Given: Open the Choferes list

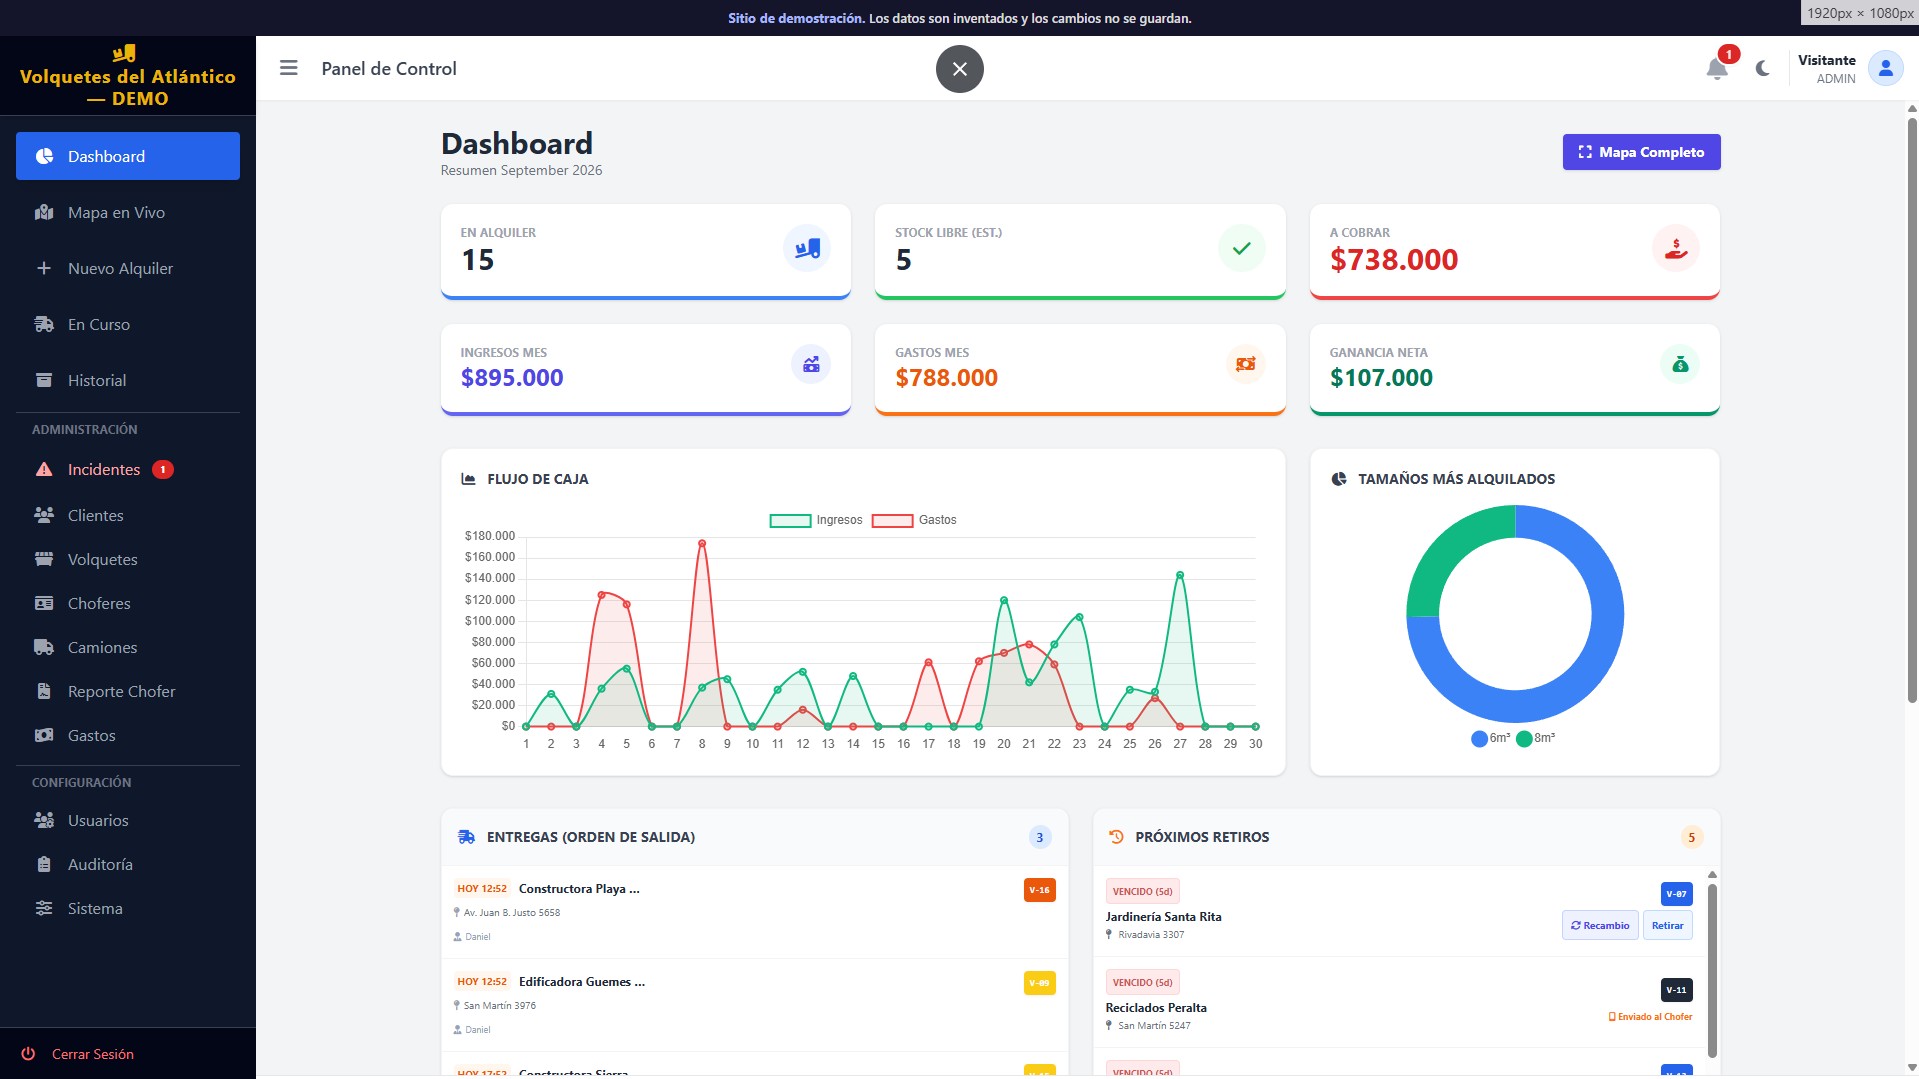Looking at the screenshot, I should point(128,603).
